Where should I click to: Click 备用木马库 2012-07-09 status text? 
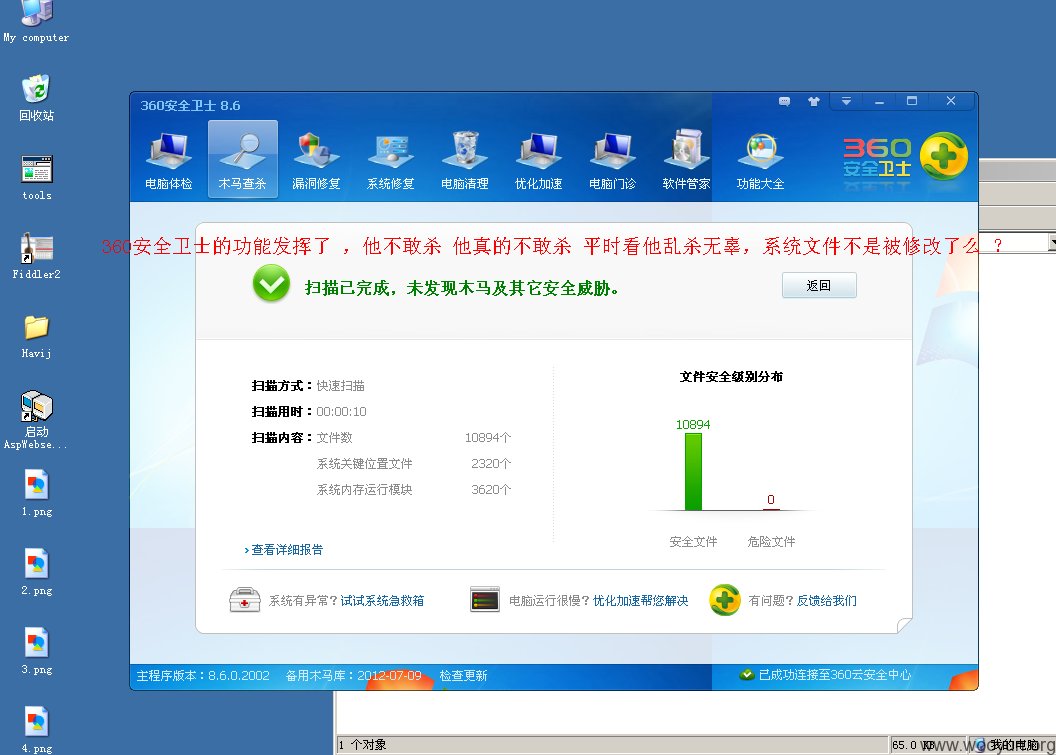[x=354, y=676]
